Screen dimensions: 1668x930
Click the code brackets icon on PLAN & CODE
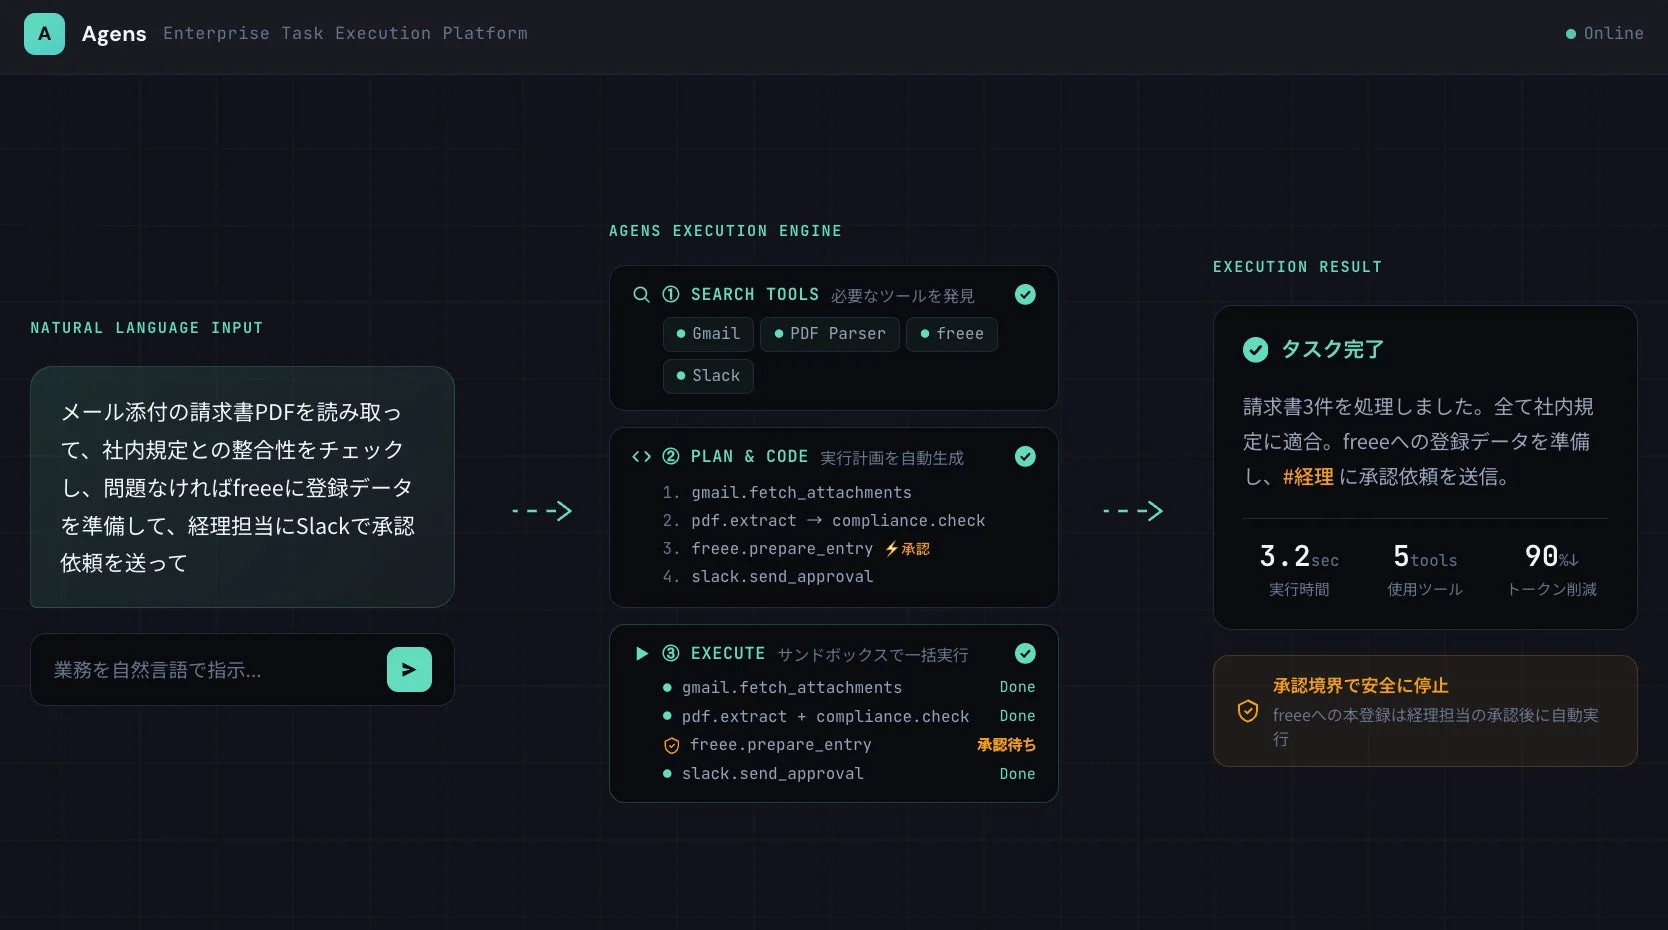point(641,457)
